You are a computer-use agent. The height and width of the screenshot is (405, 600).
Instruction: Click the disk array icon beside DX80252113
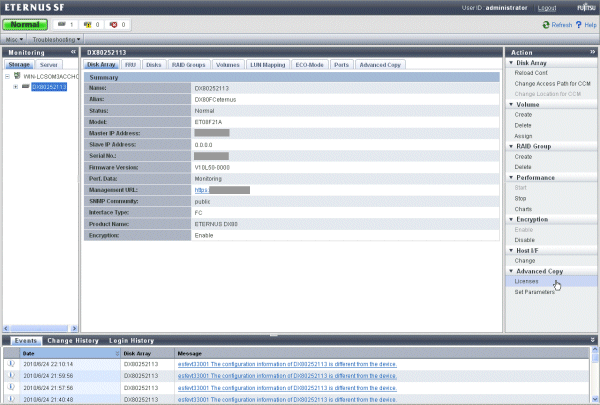(x=26, y=87)
